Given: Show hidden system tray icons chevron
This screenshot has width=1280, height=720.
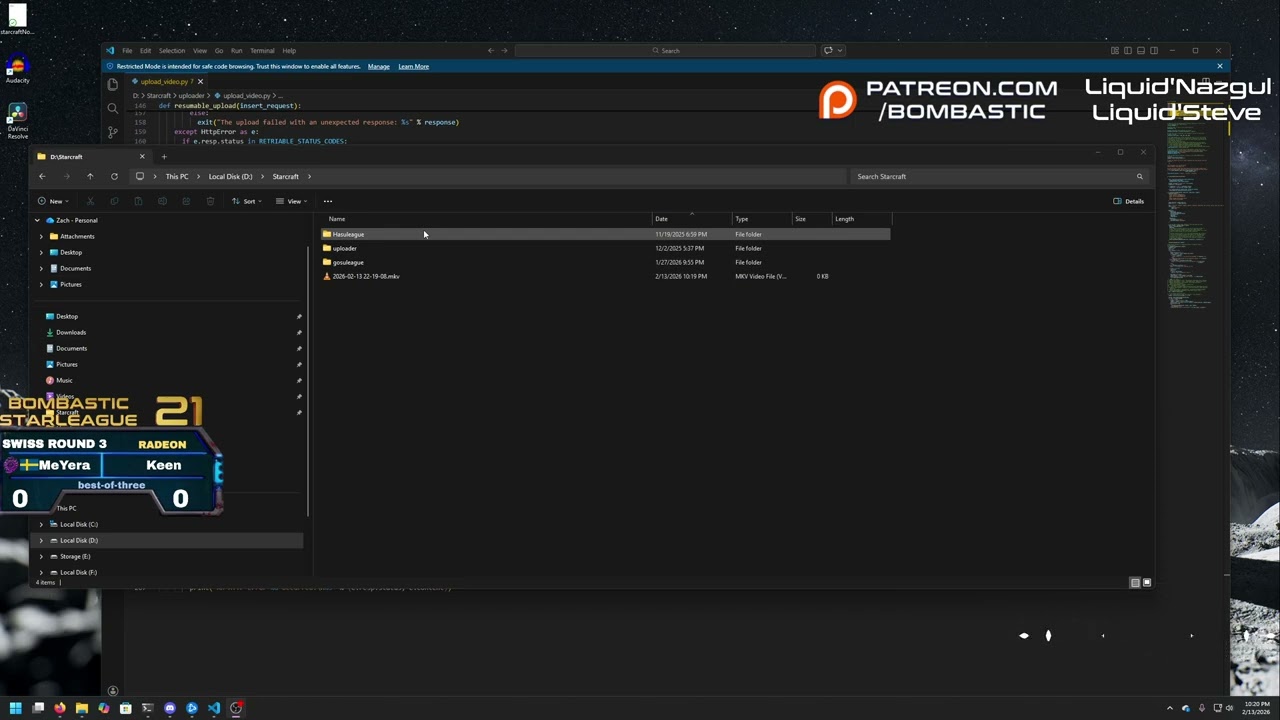Looking at the screenshot, I should pyautogui.click(x=1169, y=708).
